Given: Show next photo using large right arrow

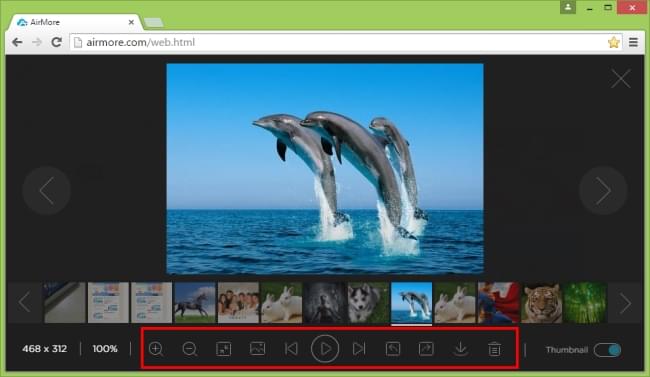Looking at the screenshot, I should coord(603,190).
